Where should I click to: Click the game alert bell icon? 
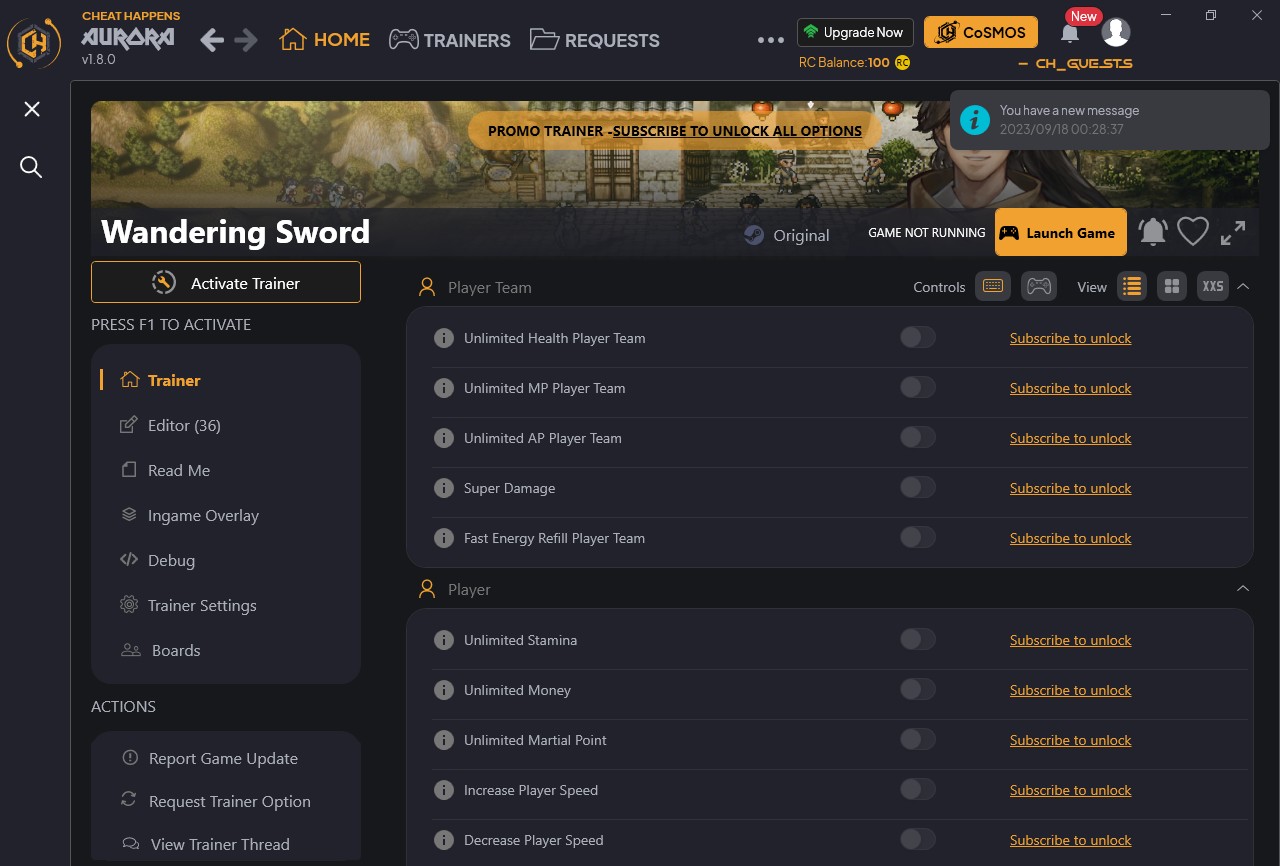tap(1153, 232)
